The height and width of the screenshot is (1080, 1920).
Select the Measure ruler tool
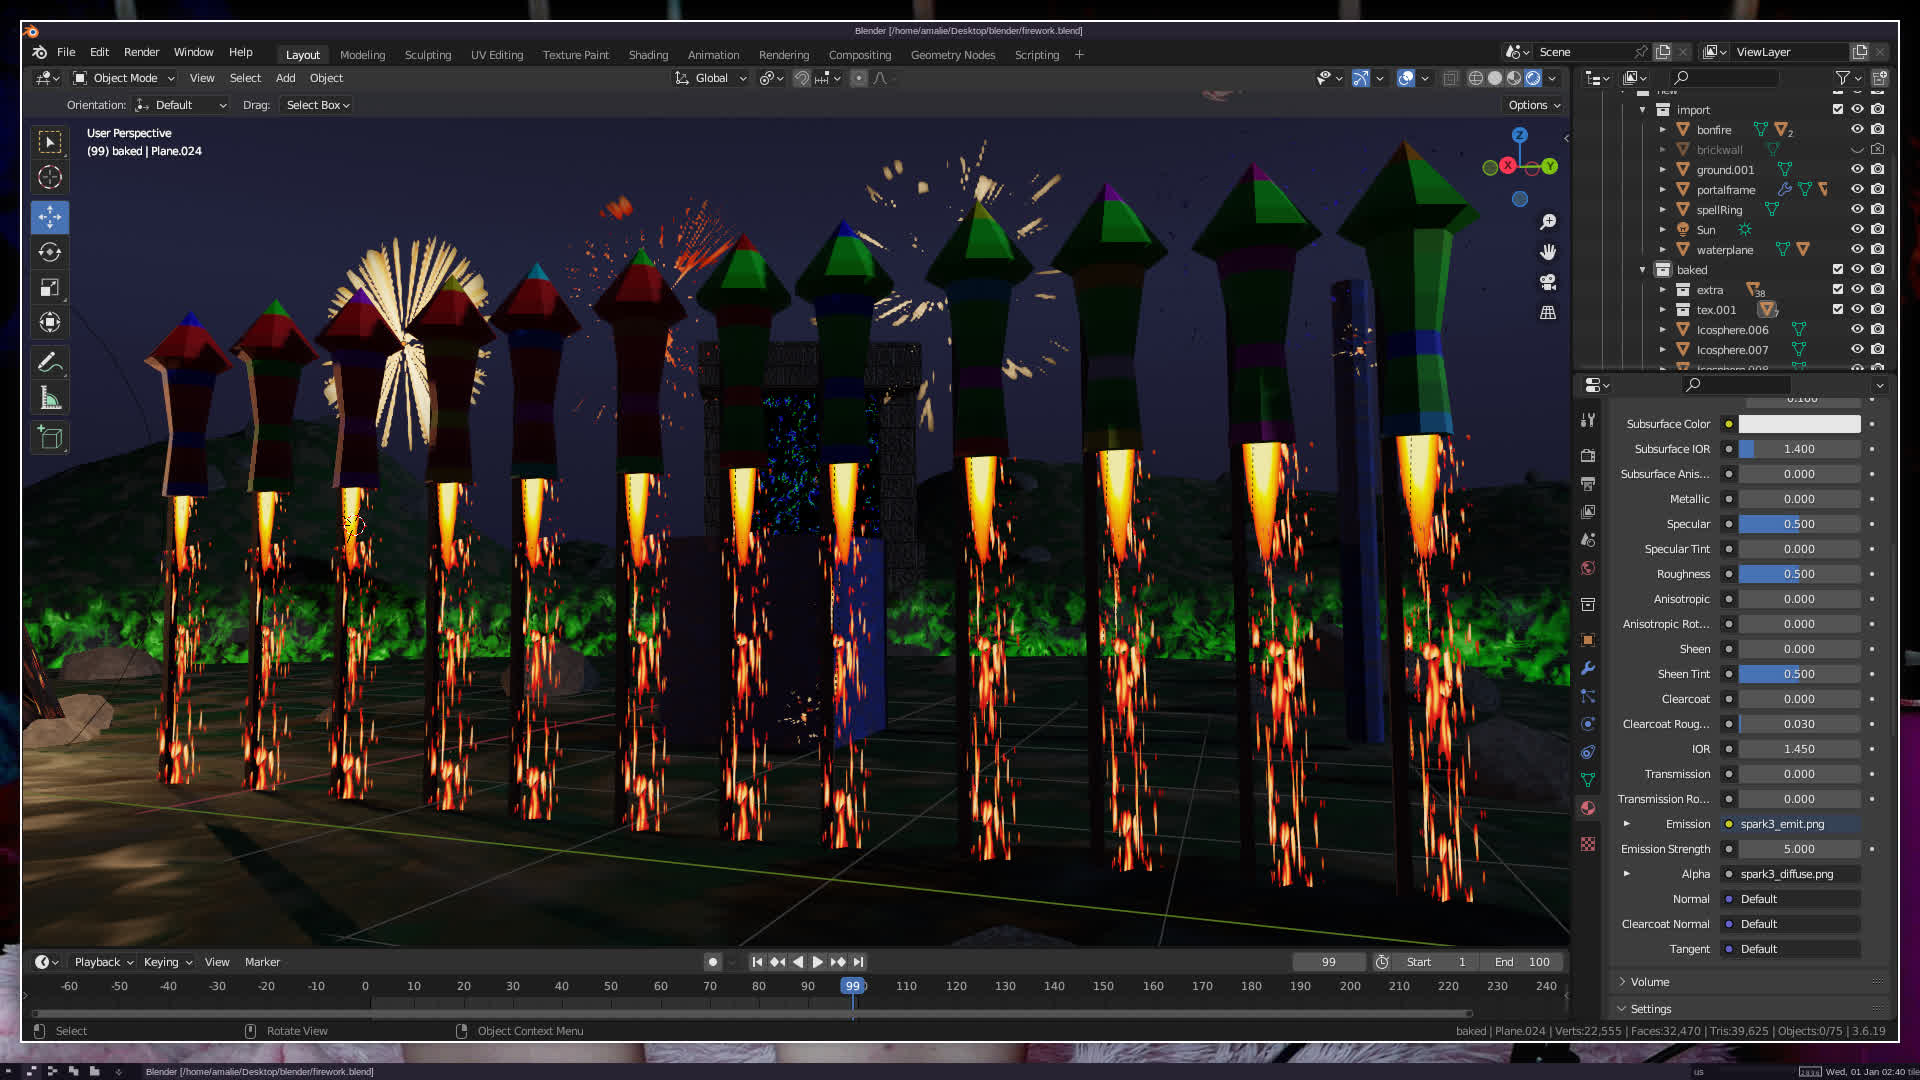(49, 399)
